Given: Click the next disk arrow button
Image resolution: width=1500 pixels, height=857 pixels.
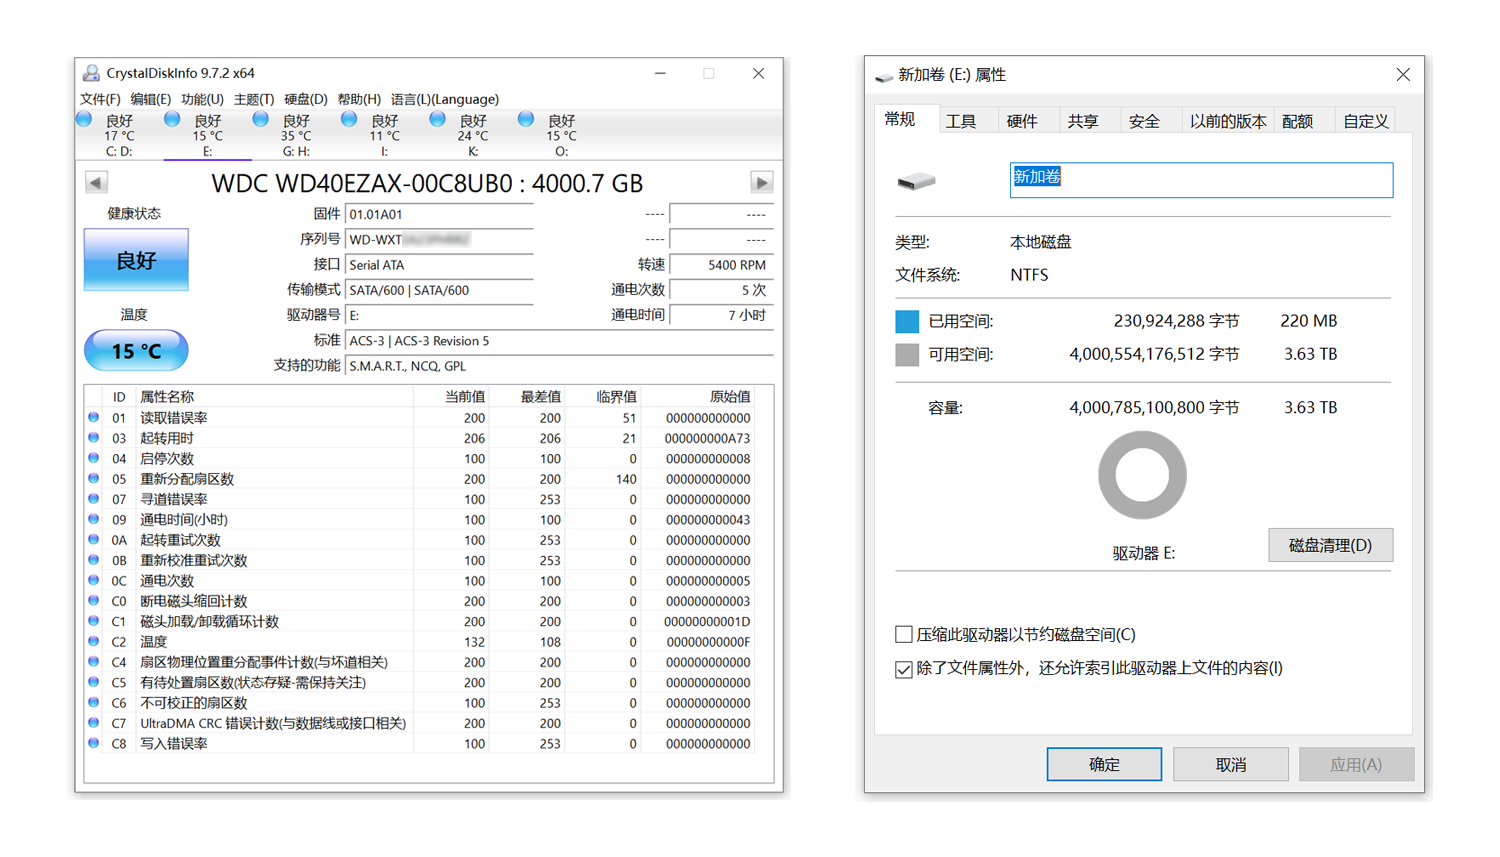Looking at the screenshot, I should click(761, 182).
